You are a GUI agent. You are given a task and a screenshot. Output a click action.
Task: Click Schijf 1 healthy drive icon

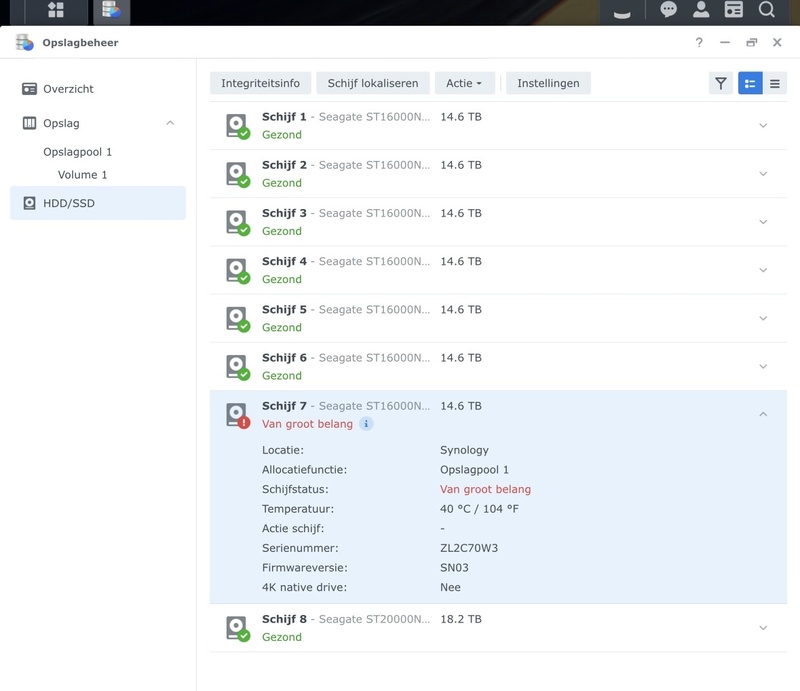tap(238, 126)
